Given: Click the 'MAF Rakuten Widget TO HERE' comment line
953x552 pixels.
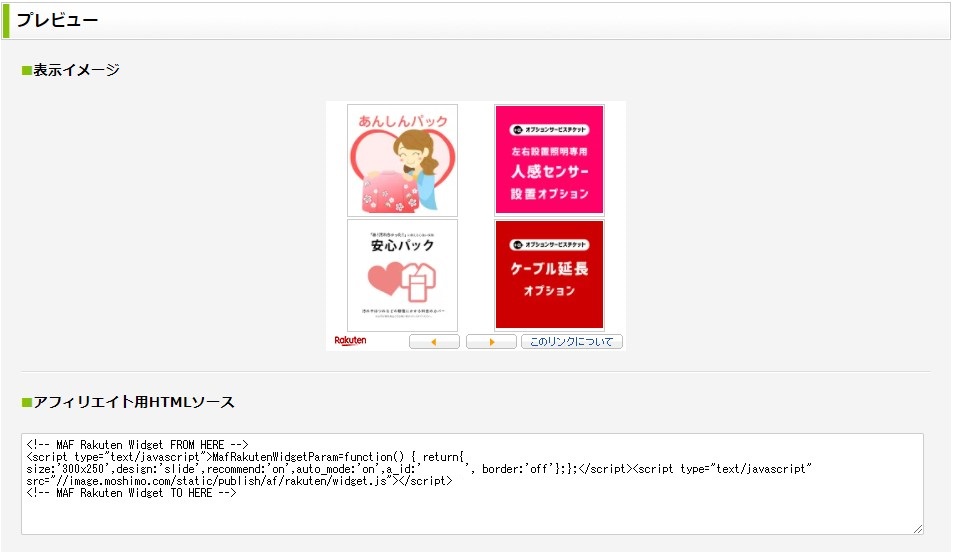Looking at the screenshot, I should click(131, 493).
